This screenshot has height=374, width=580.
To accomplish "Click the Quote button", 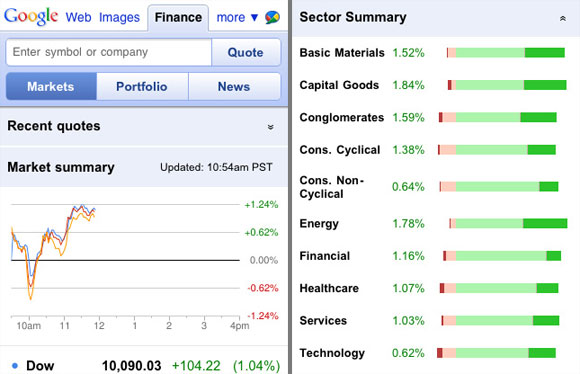I will pyautogui.click(x=246, y=53).
